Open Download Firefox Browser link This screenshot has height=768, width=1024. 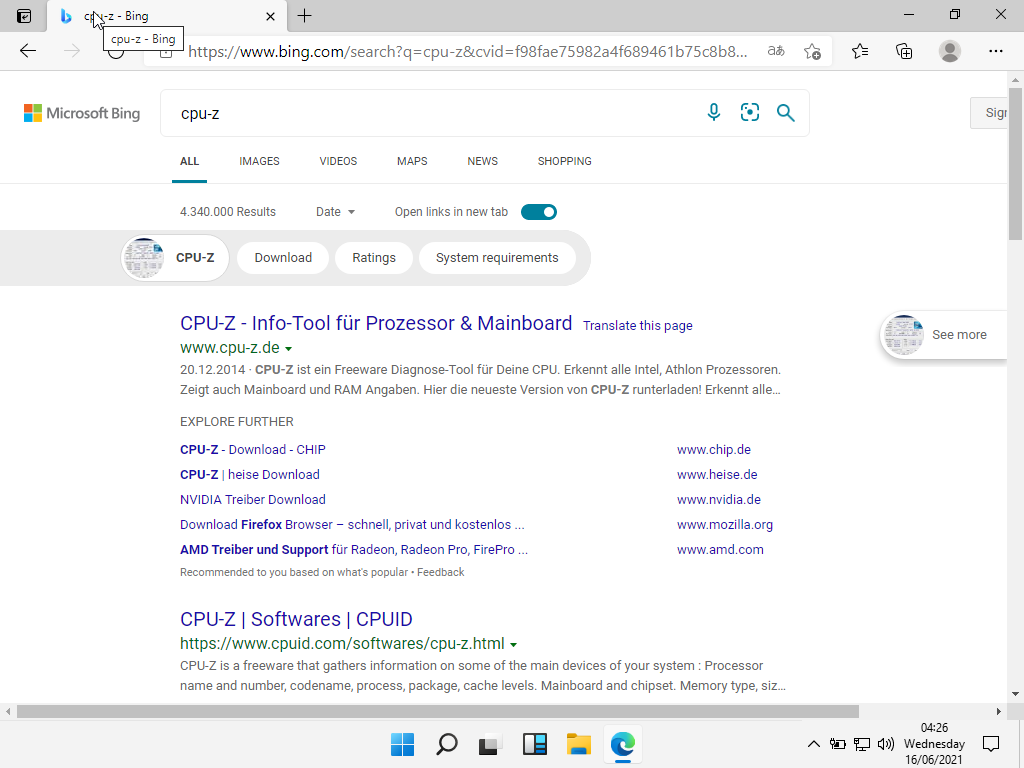click(x=352, y=524)
